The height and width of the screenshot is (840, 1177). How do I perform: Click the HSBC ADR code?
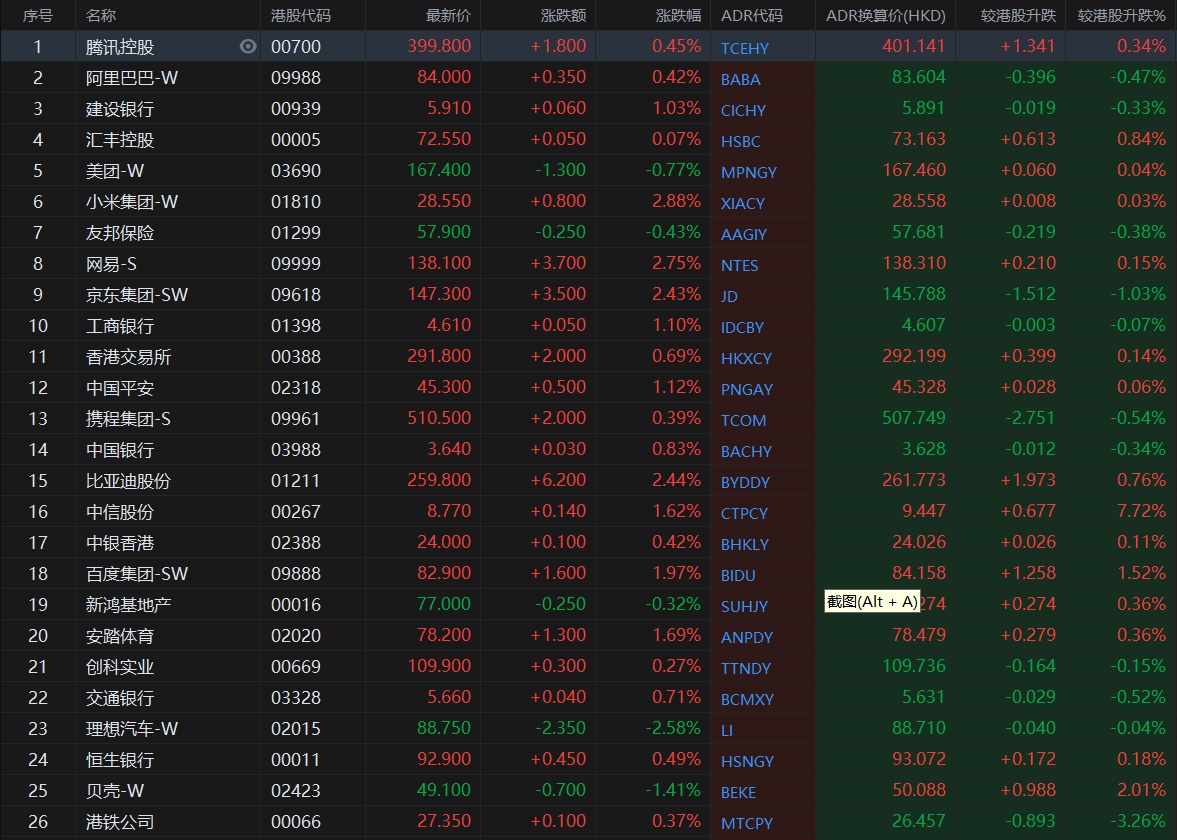coord(740,141)
